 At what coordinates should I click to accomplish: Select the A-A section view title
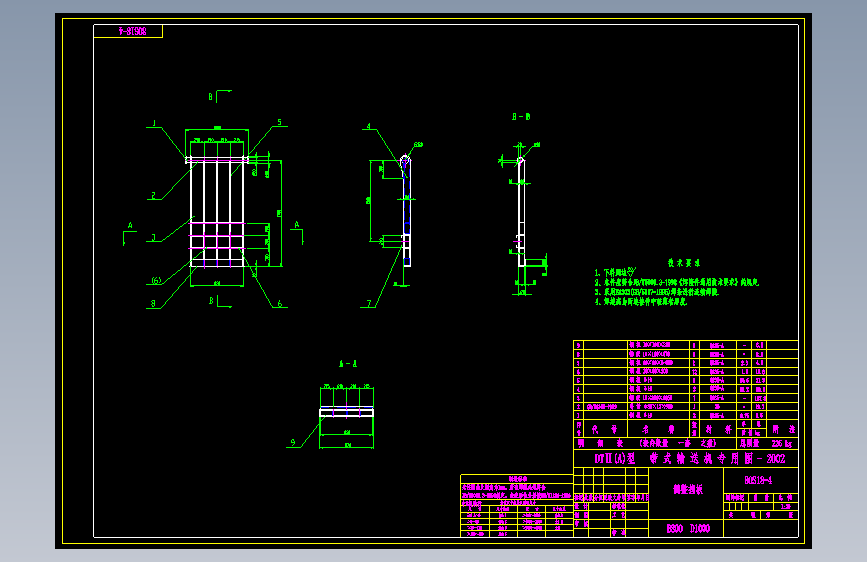coord(348,364)
